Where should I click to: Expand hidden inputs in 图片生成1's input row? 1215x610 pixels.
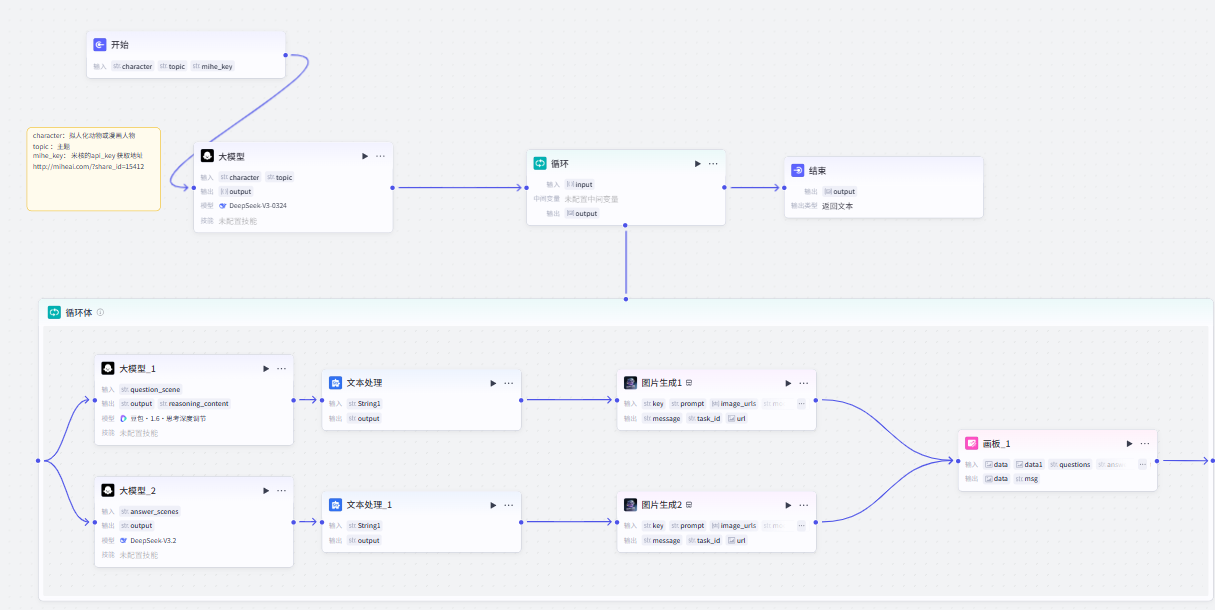[801, 404]
